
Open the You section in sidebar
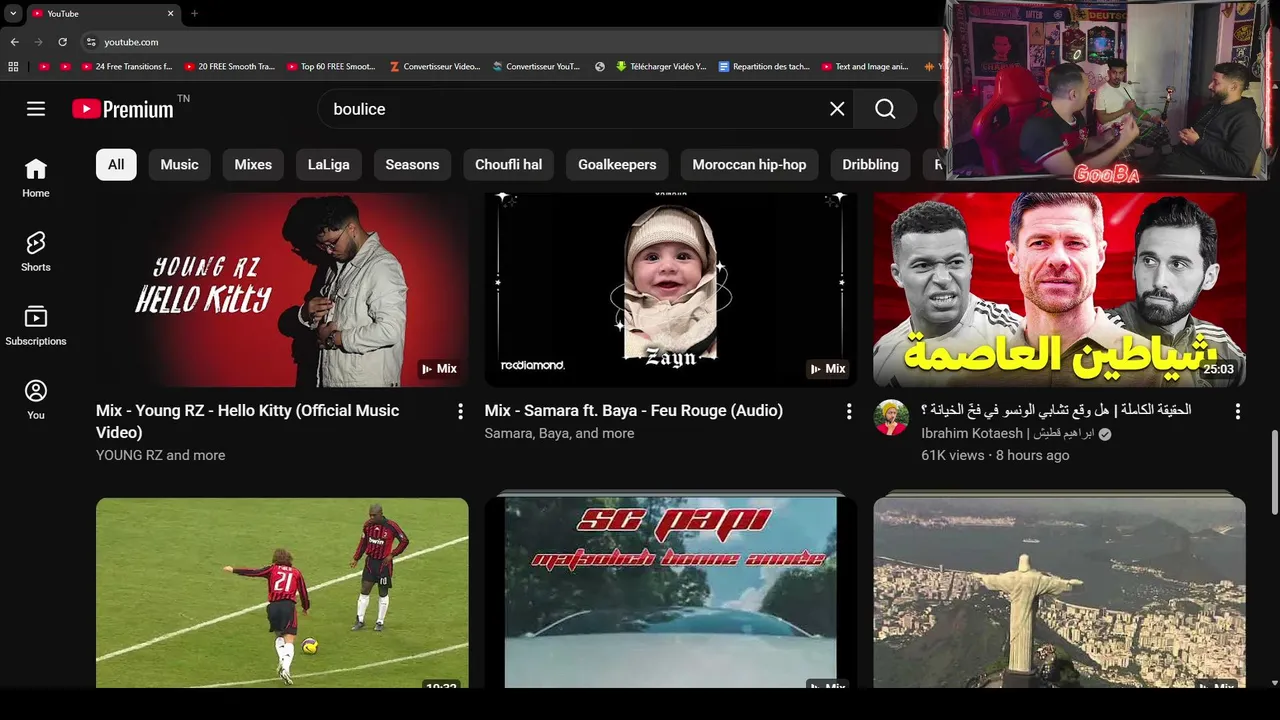point(36,401)
